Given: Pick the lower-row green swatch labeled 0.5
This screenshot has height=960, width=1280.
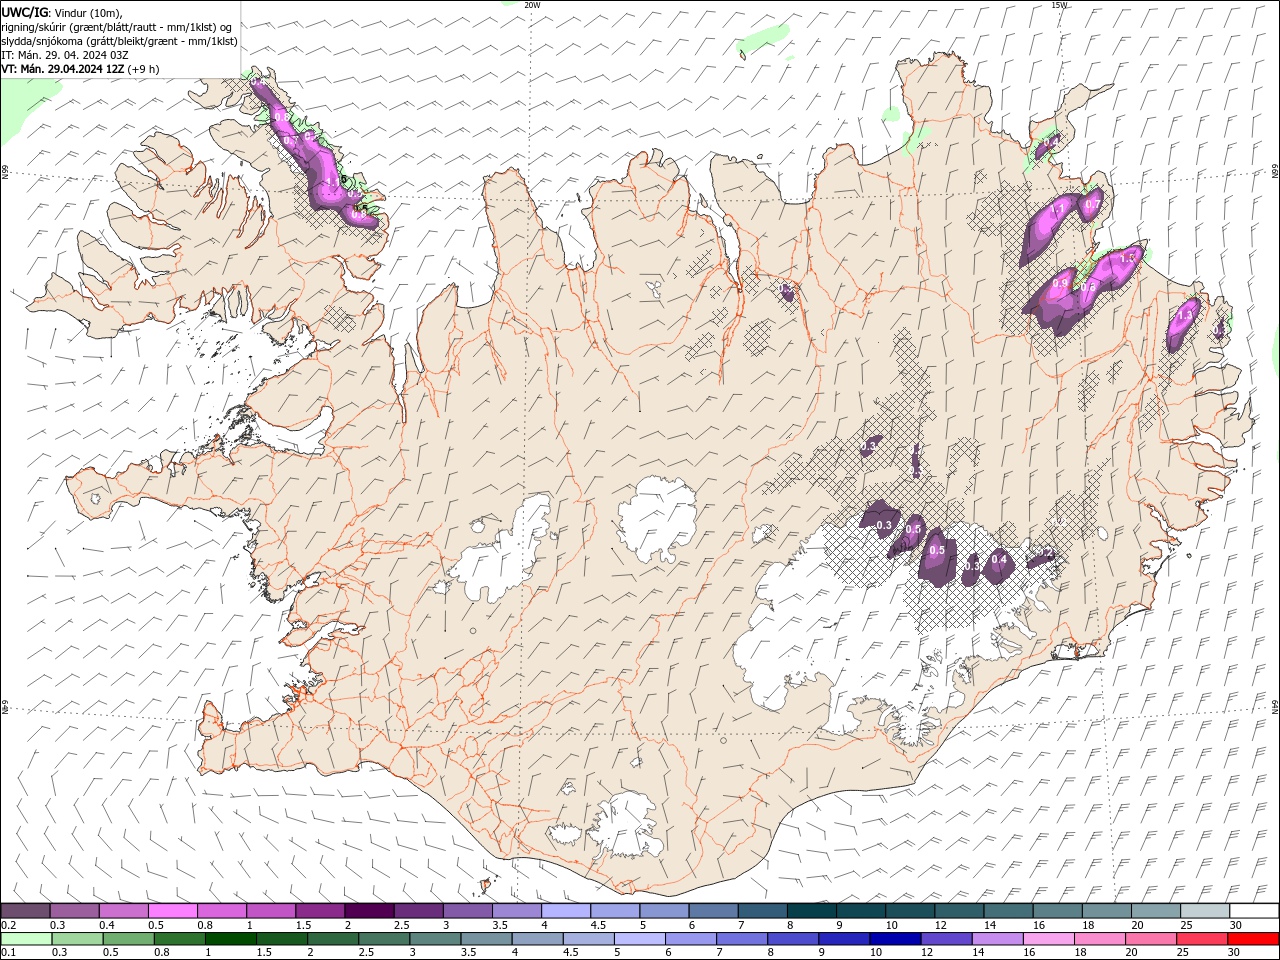Looking at the screenshot, I should coord(129,939).
